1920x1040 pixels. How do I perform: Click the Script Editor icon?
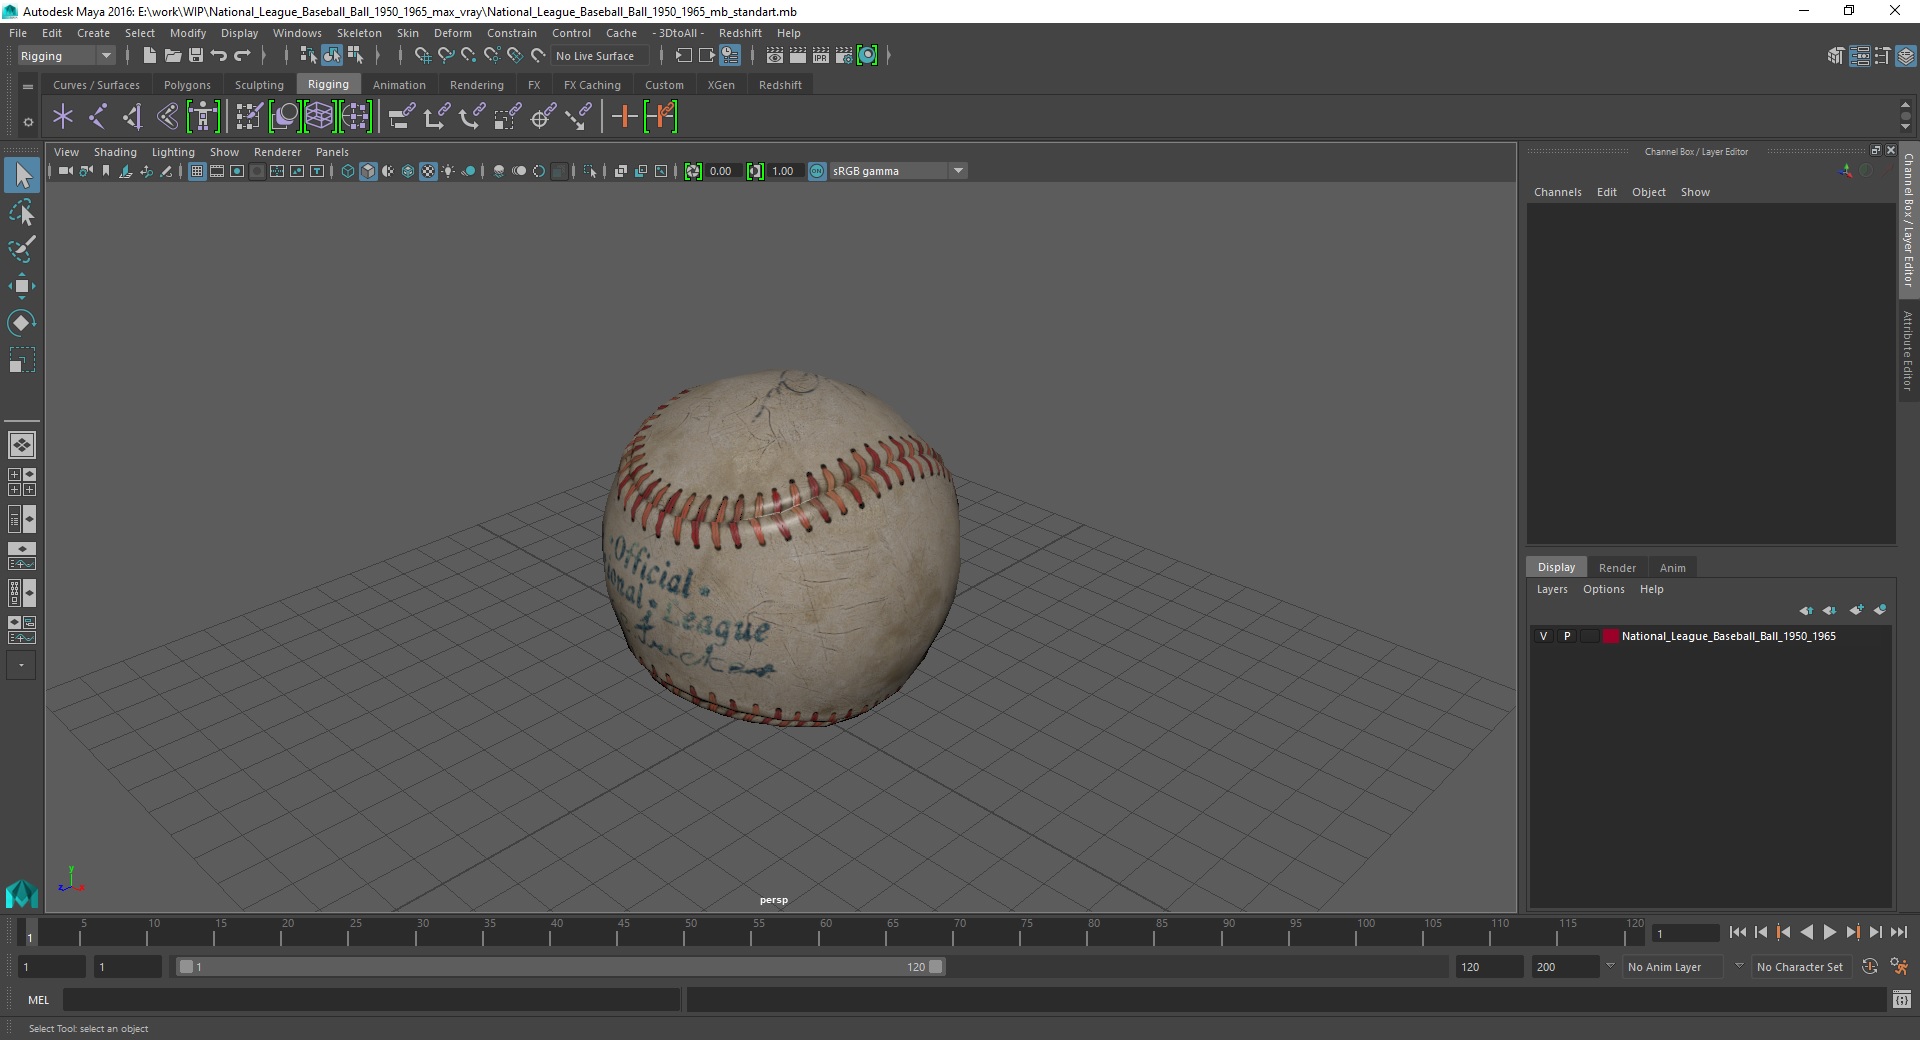(x=1902, y=999)
